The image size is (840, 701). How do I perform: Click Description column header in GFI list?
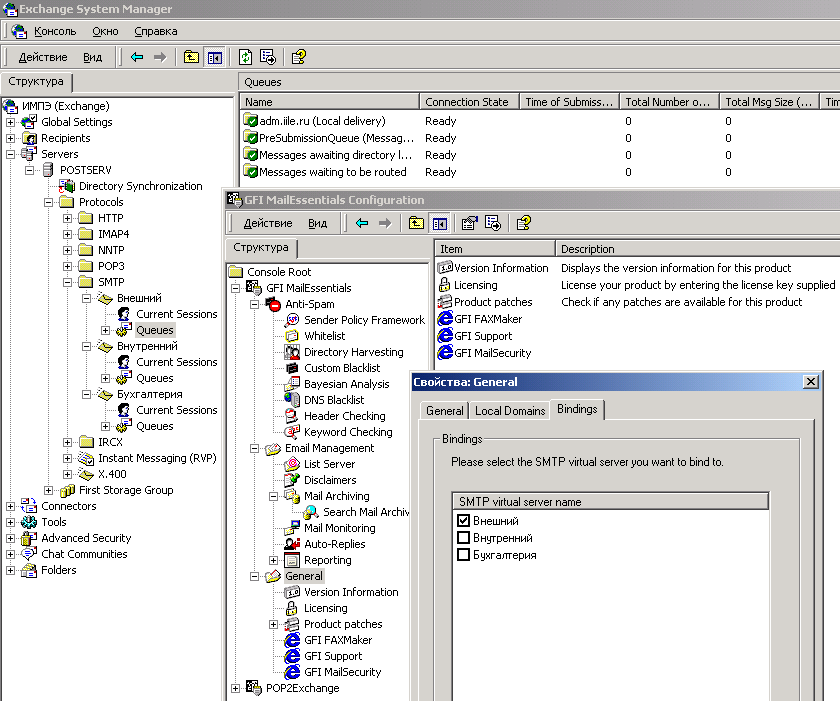click(697, 248)
